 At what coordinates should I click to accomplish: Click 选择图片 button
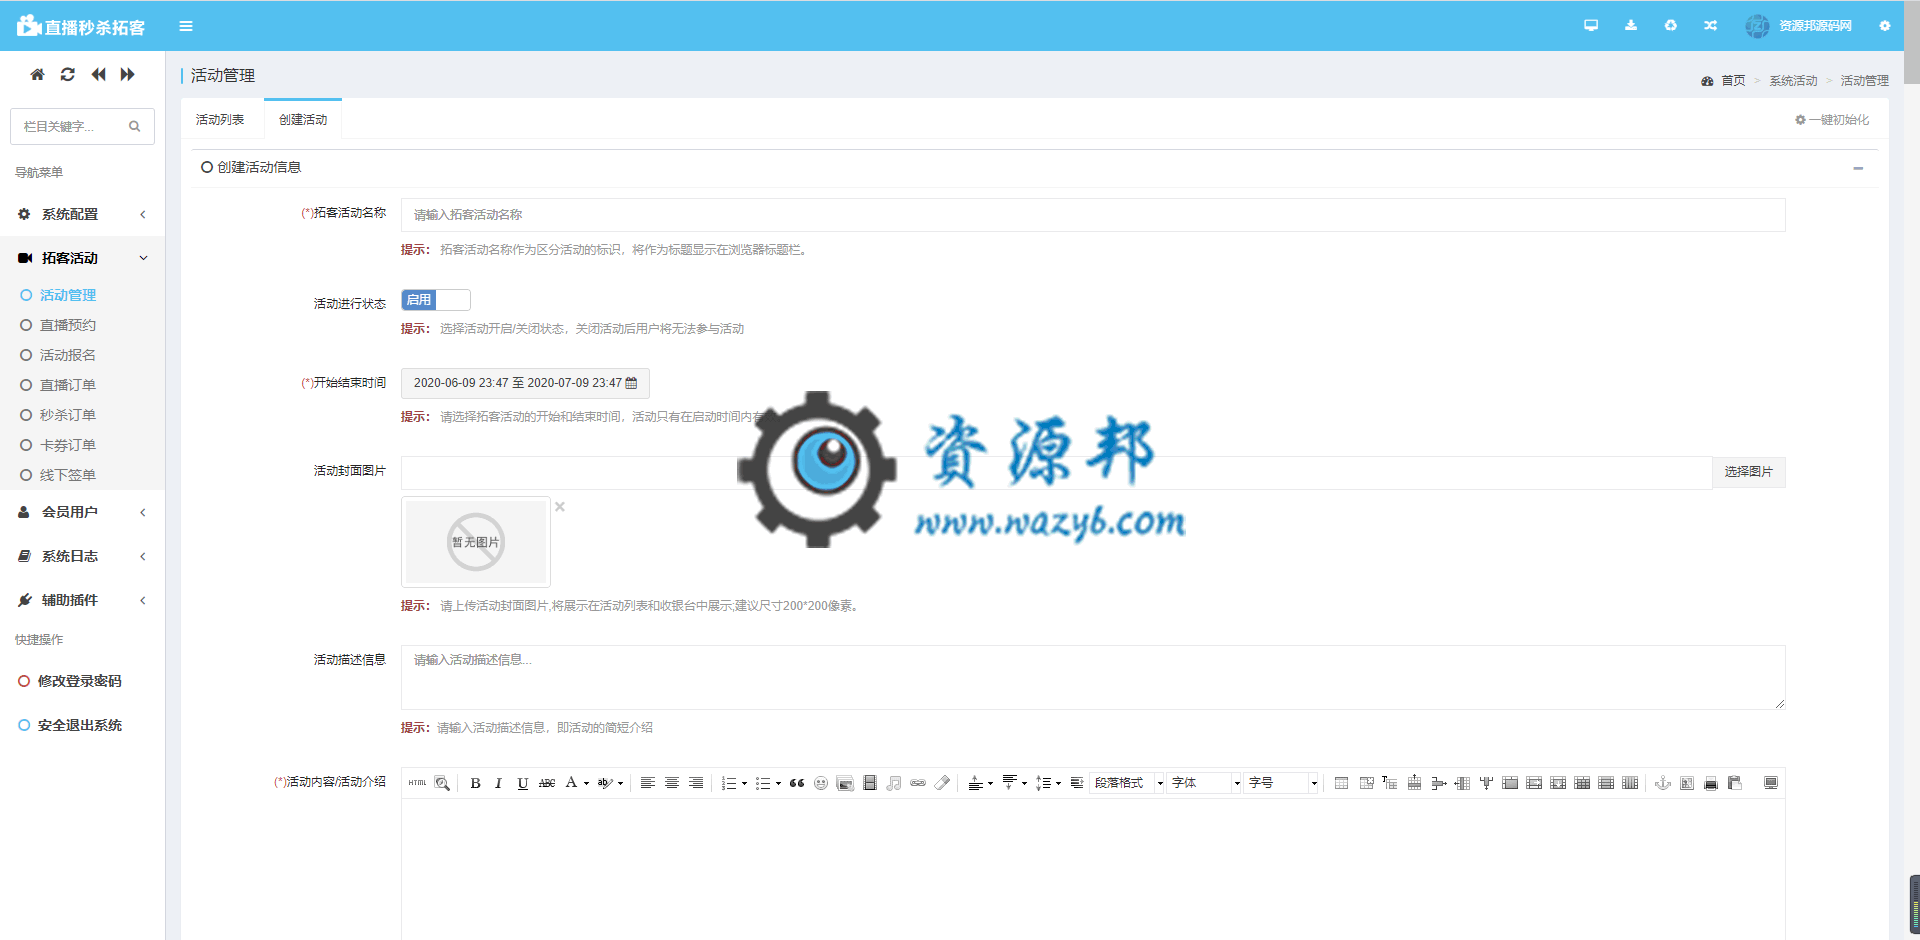[x=1749, y=472]
